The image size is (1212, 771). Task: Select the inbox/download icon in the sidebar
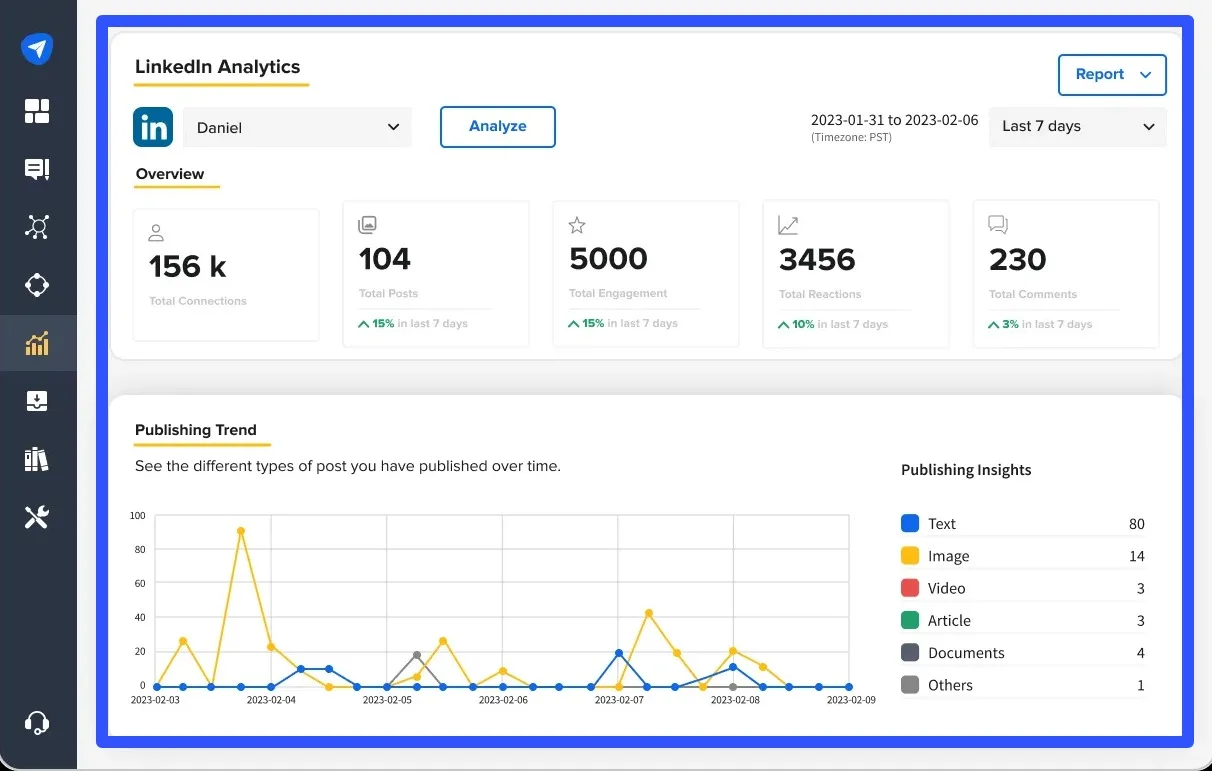pos(37,400)
